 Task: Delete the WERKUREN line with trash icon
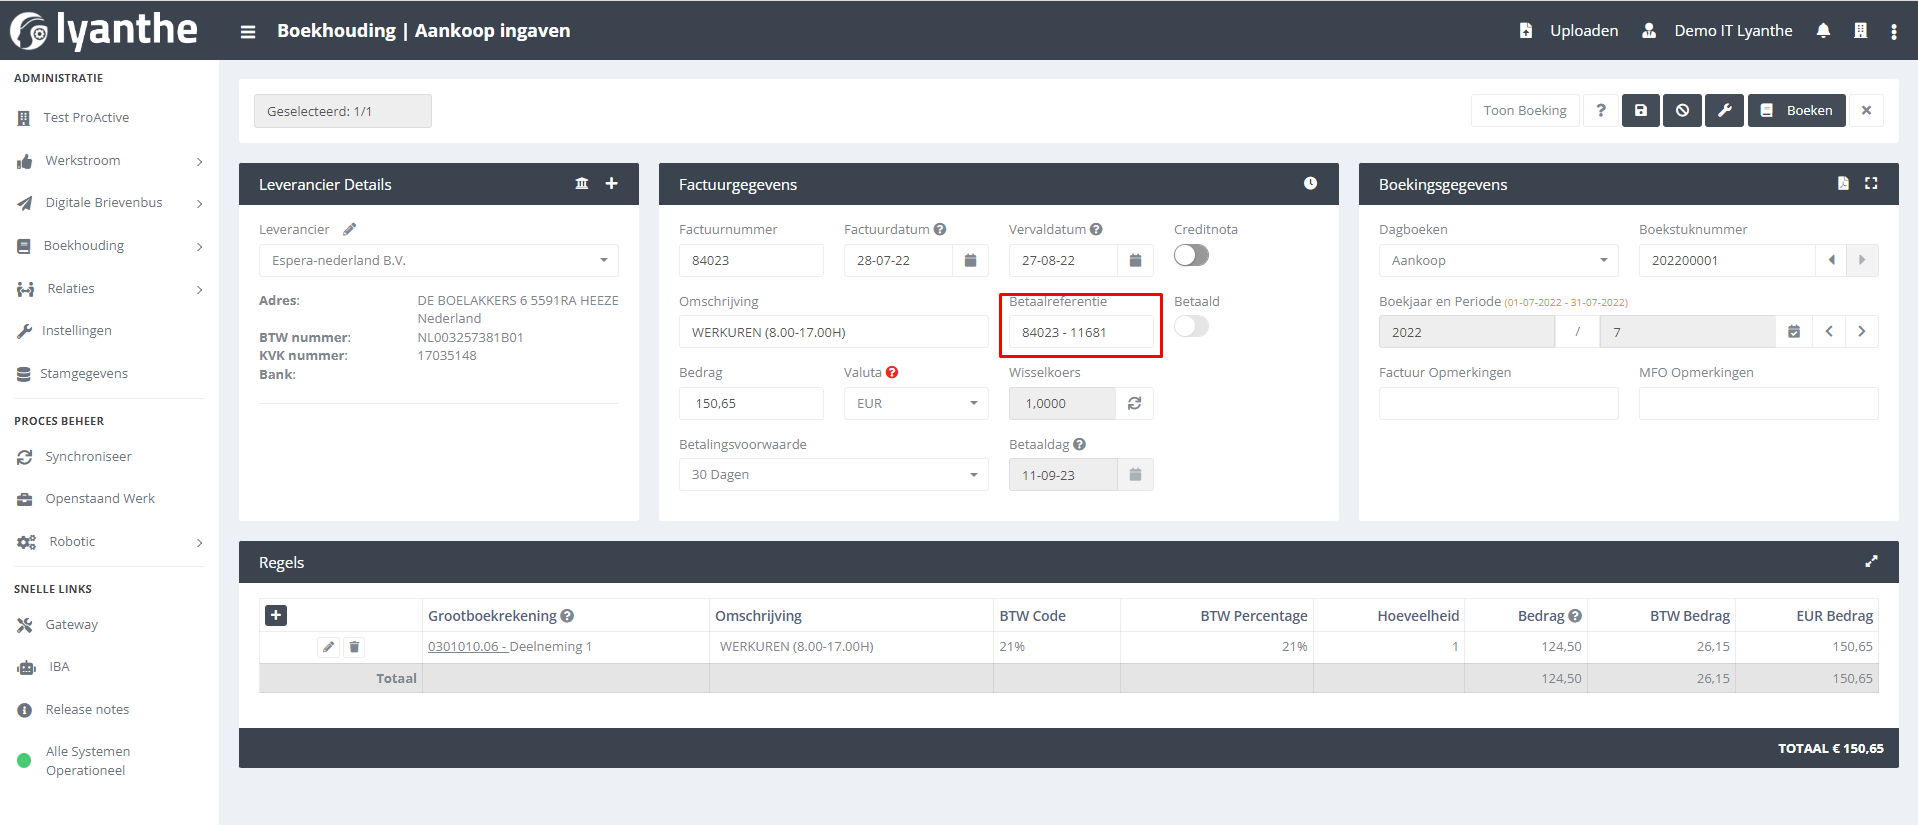(354, 647)
